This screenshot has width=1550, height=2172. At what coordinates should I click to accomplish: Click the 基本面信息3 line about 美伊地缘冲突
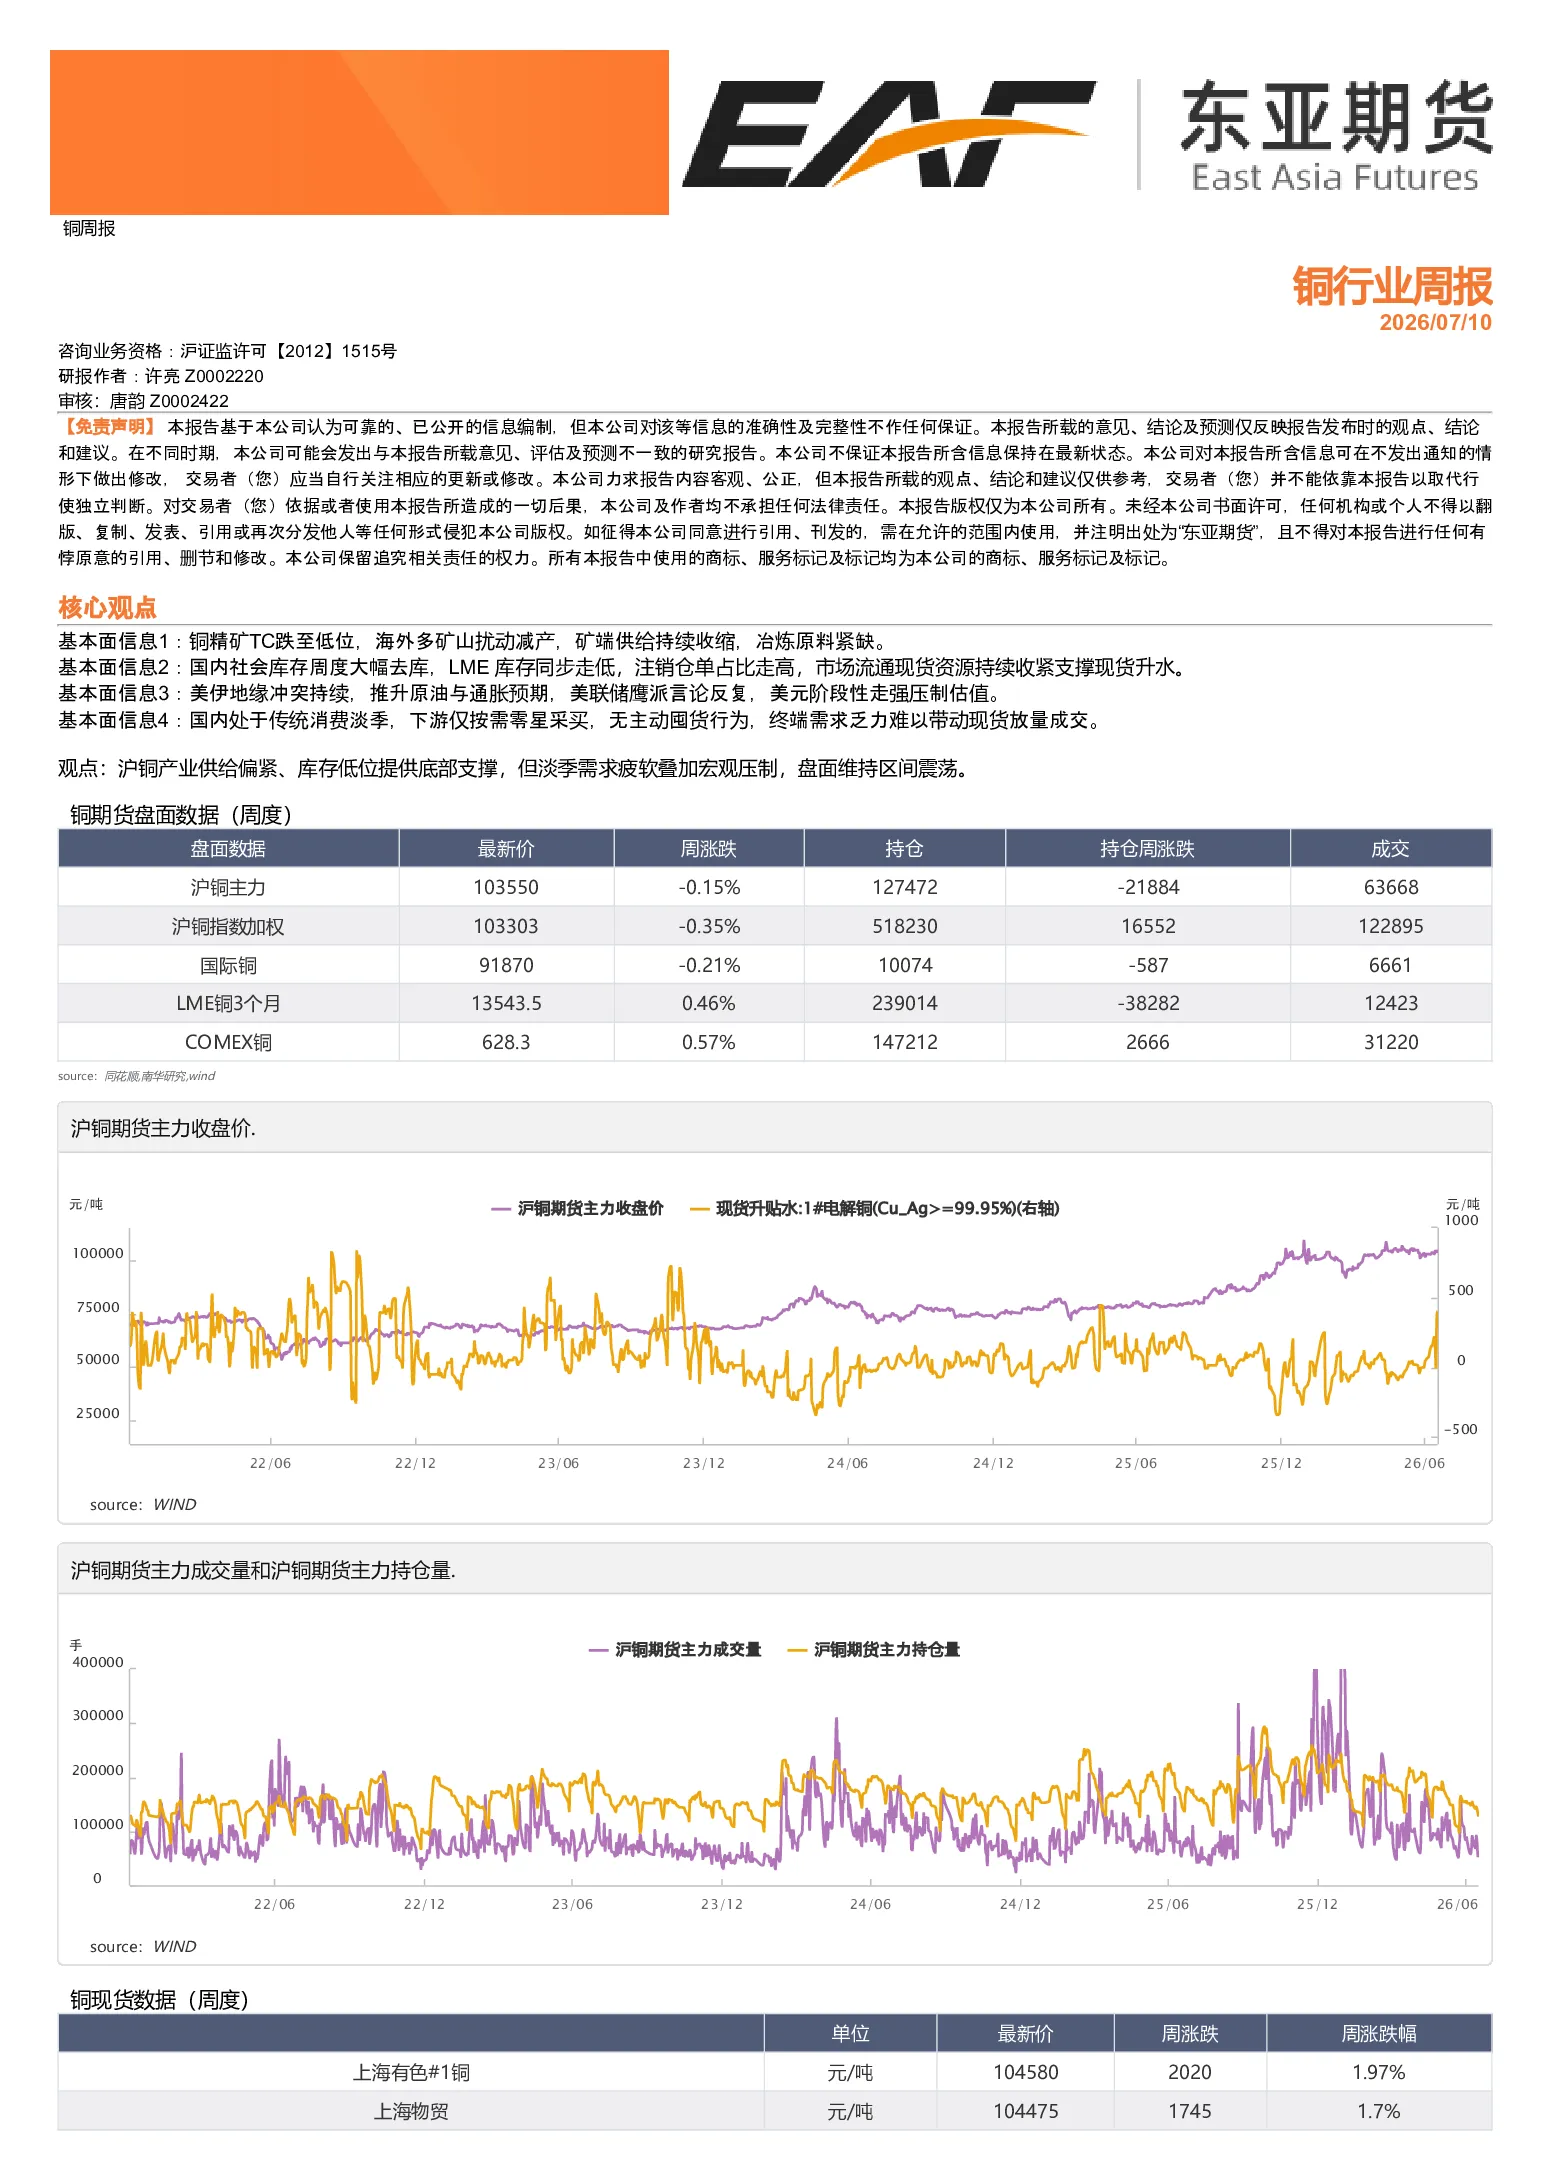tap(529, 693)
